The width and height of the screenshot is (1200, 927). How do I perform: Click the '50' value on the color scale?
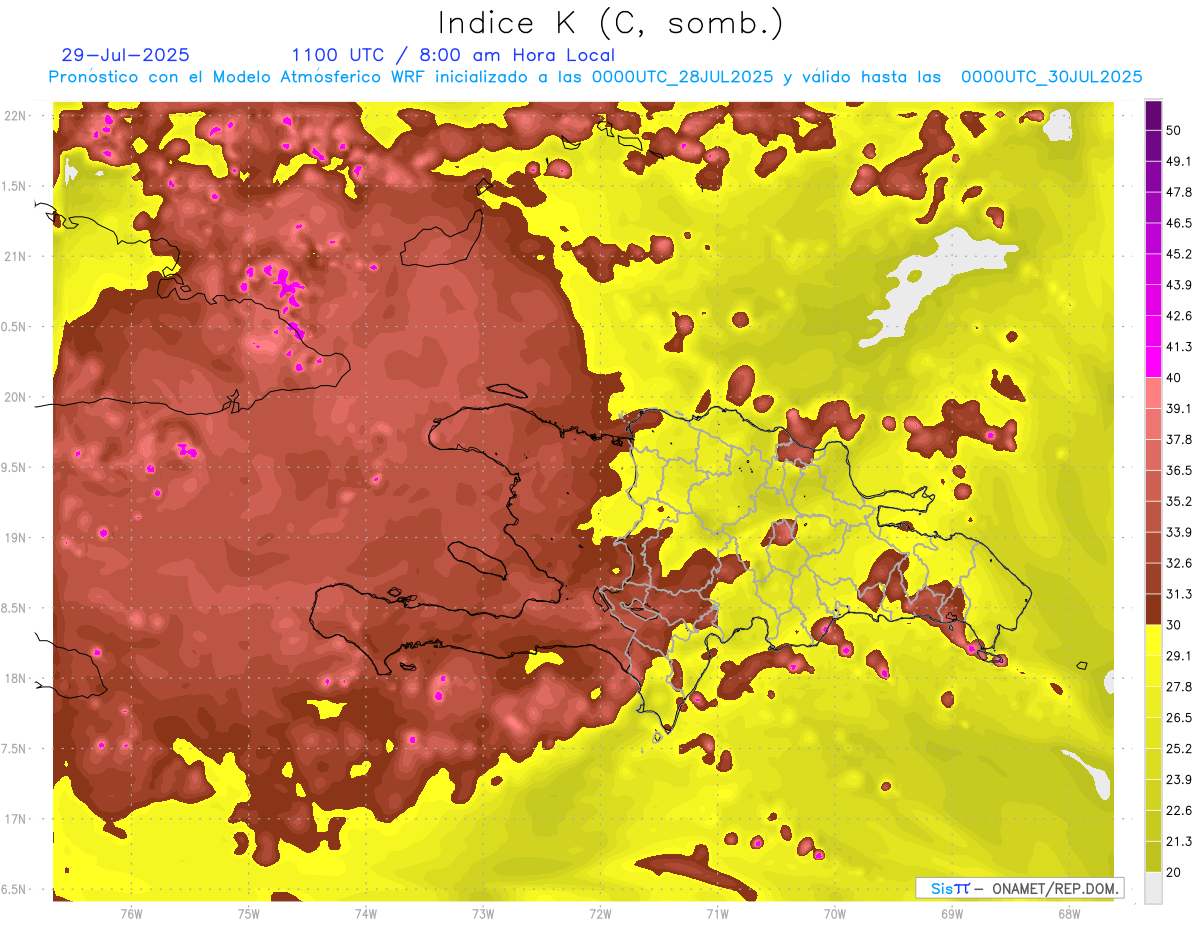[x=1175, y=130]
